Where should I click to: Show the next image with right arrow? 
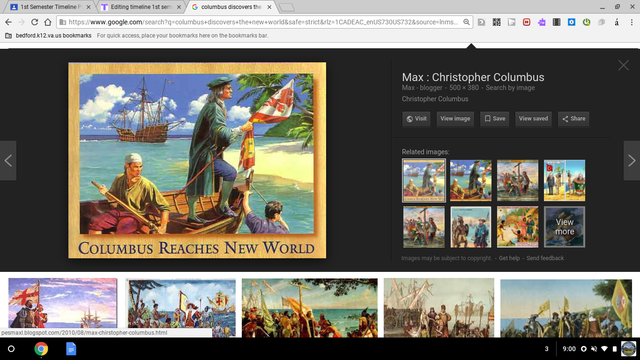click(631, 160)
